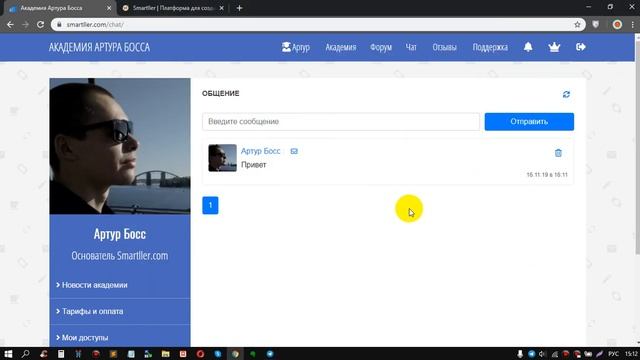Image resolution: width=640 pixels, height=360 pixels.
Task: Go back using browser back arrow
Action: click(10, 24)
